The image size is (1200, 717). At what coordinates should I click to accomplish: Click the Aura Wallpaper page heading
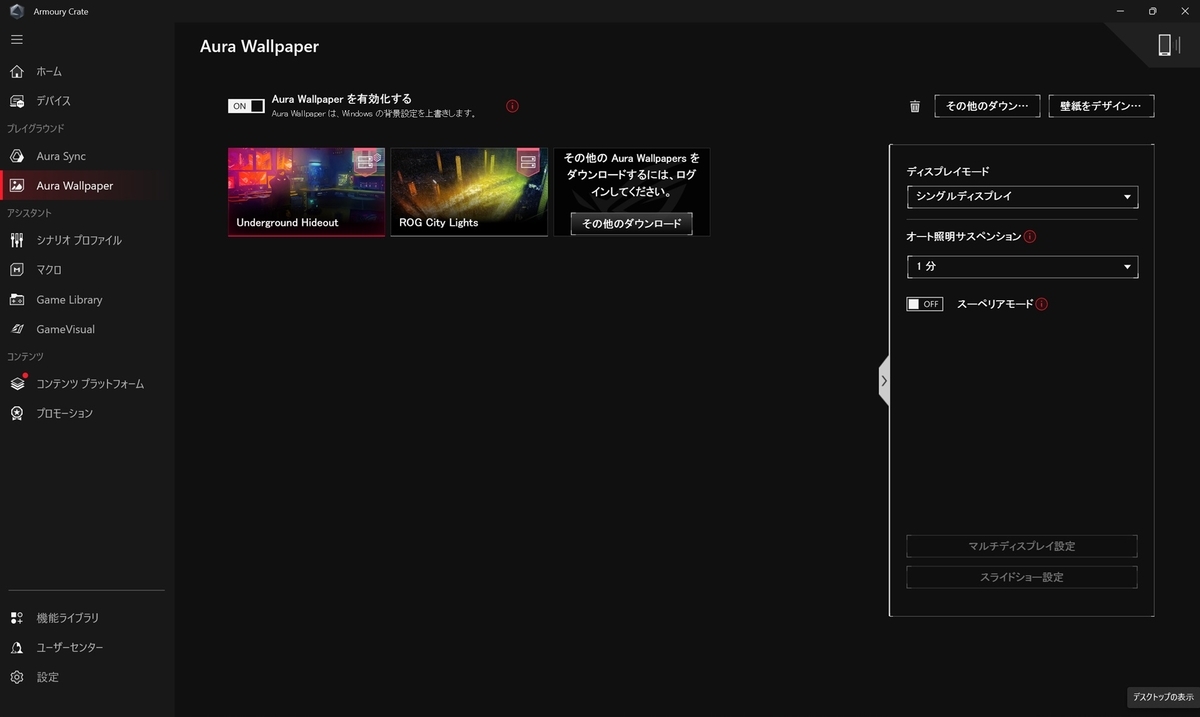point(259,46)
